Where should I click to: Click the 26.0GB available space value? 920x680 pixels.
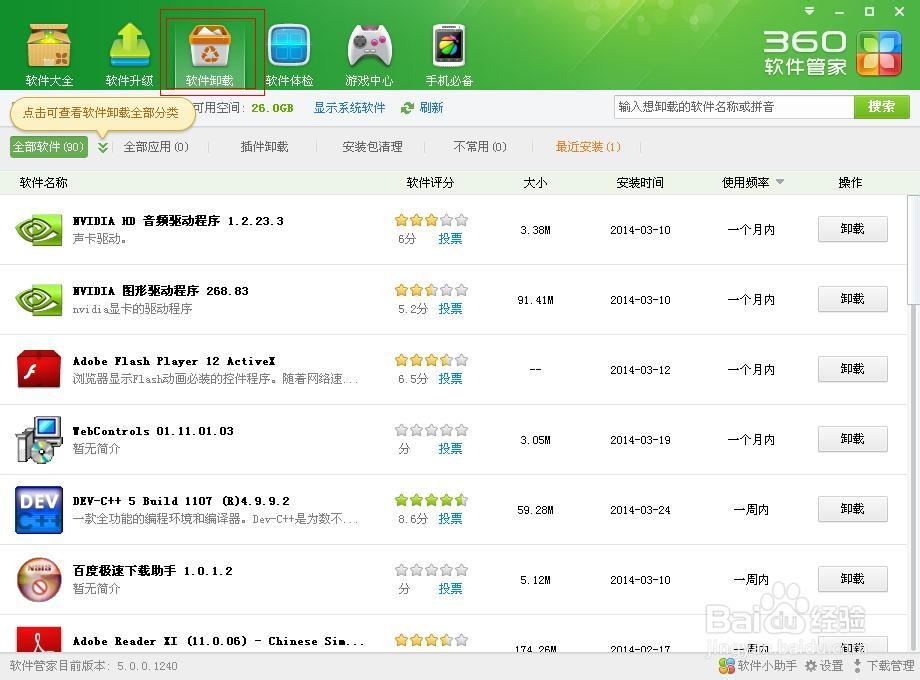[272, 108]
